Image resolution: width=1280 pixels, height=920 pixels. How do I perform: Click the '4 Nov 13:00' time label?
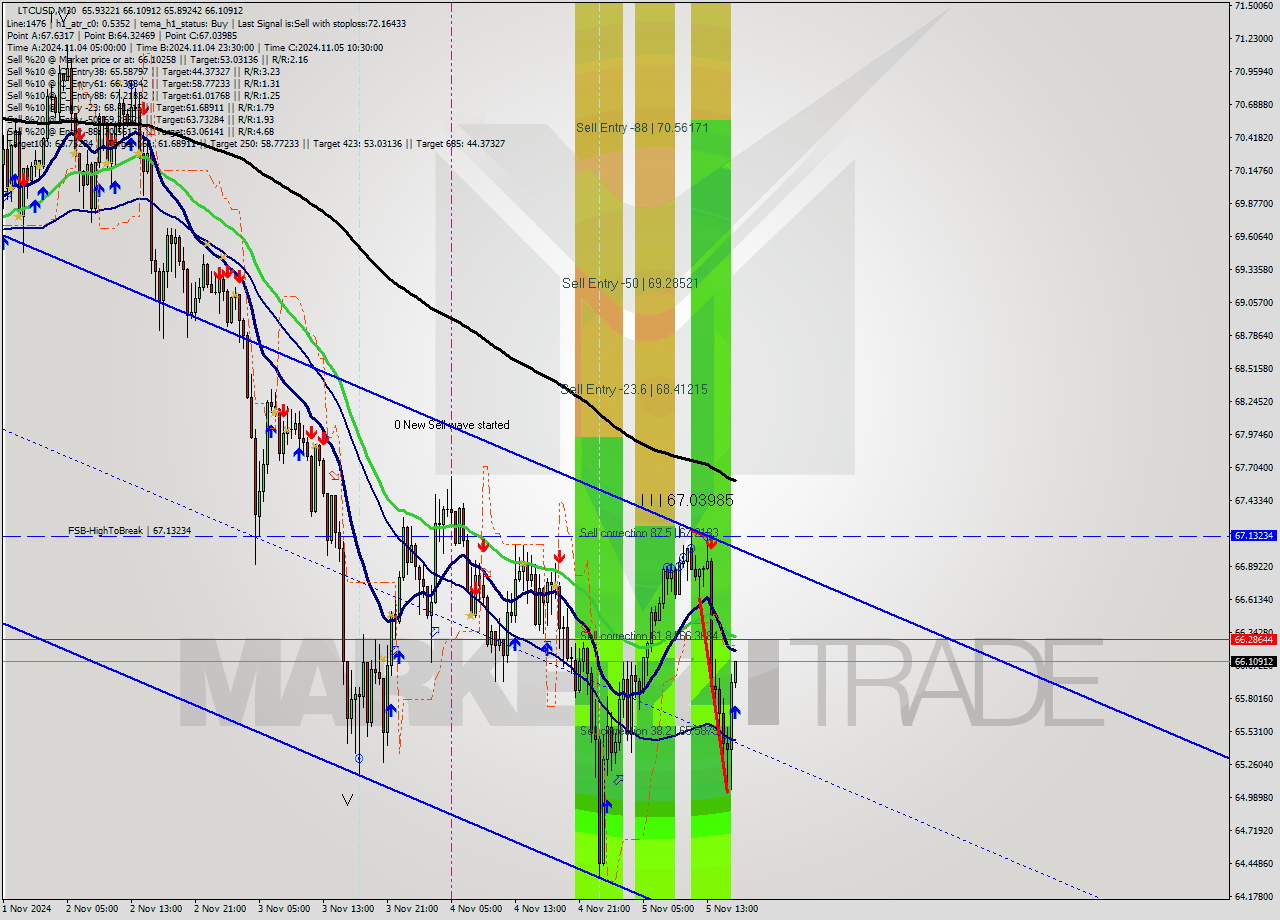(540, 909)
